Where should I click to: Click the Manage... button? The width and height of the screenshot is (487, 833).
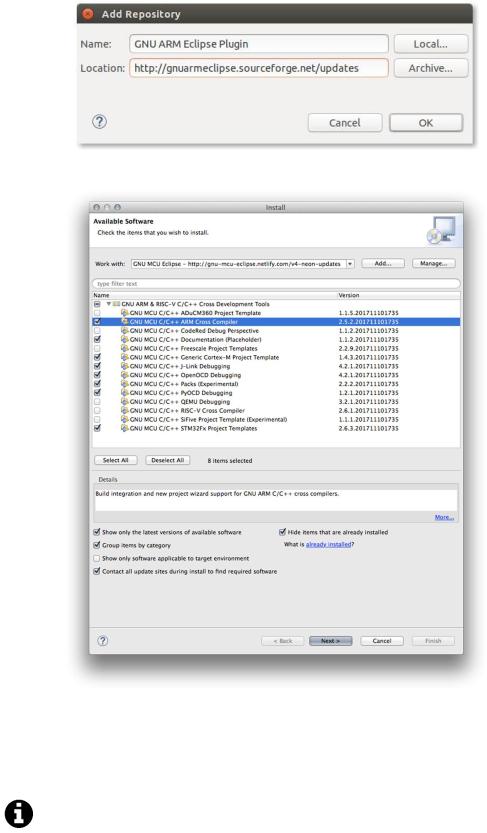click(x=433, y=264)
